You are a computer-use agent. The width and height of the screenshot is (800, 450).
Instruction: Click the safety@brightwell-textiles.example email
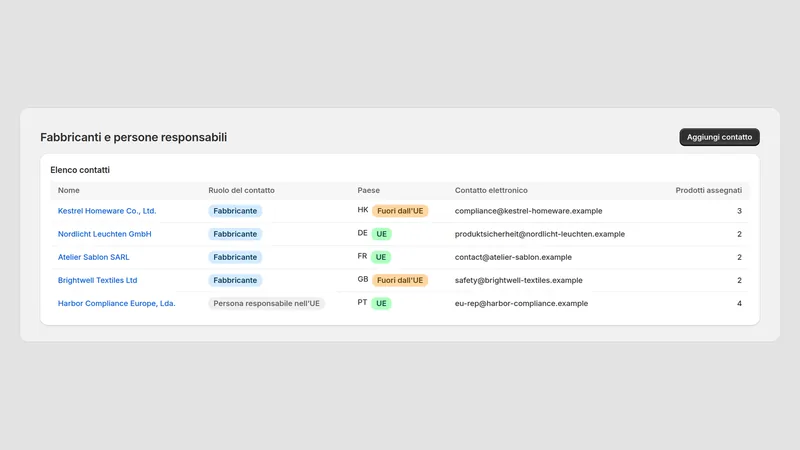[518, 280]
